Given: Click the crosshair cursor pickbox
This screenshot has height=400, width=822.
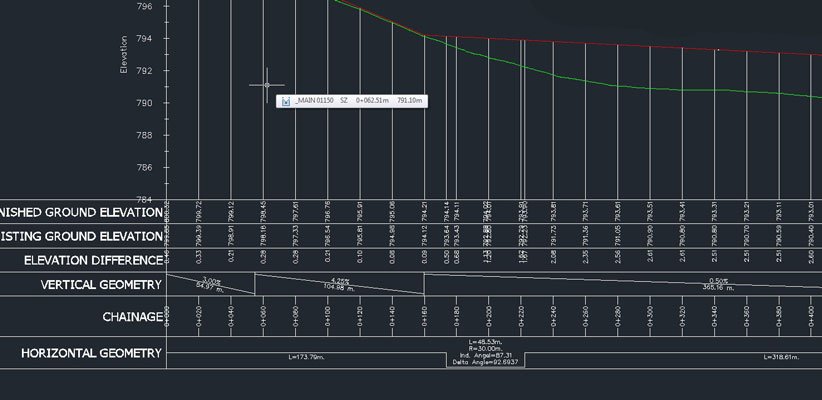Looking at the screenshot, I should point(267,85).
